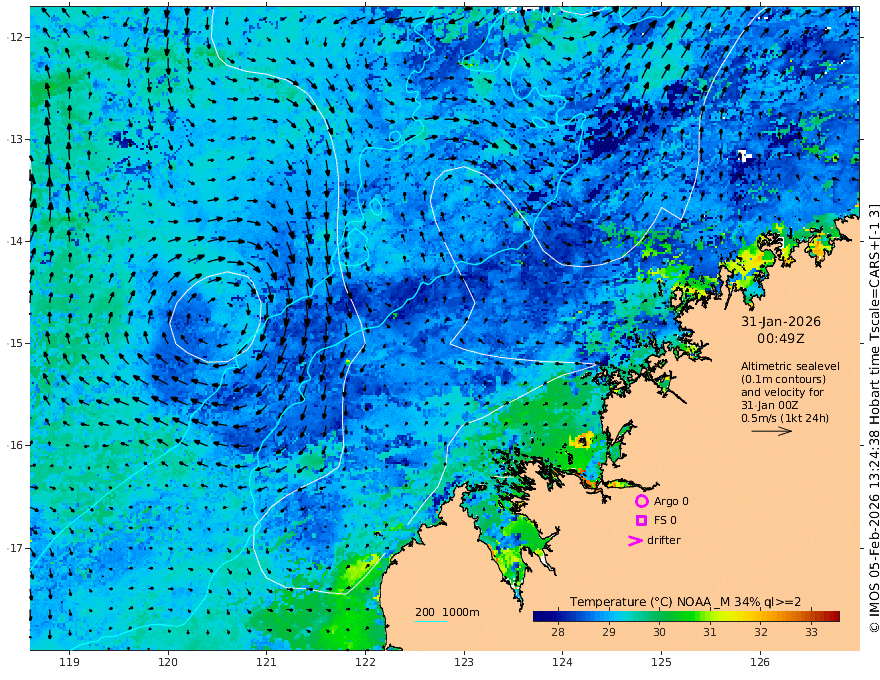Click the '0.5m/s (1kt 24h)' scale text

click(785, 418)
